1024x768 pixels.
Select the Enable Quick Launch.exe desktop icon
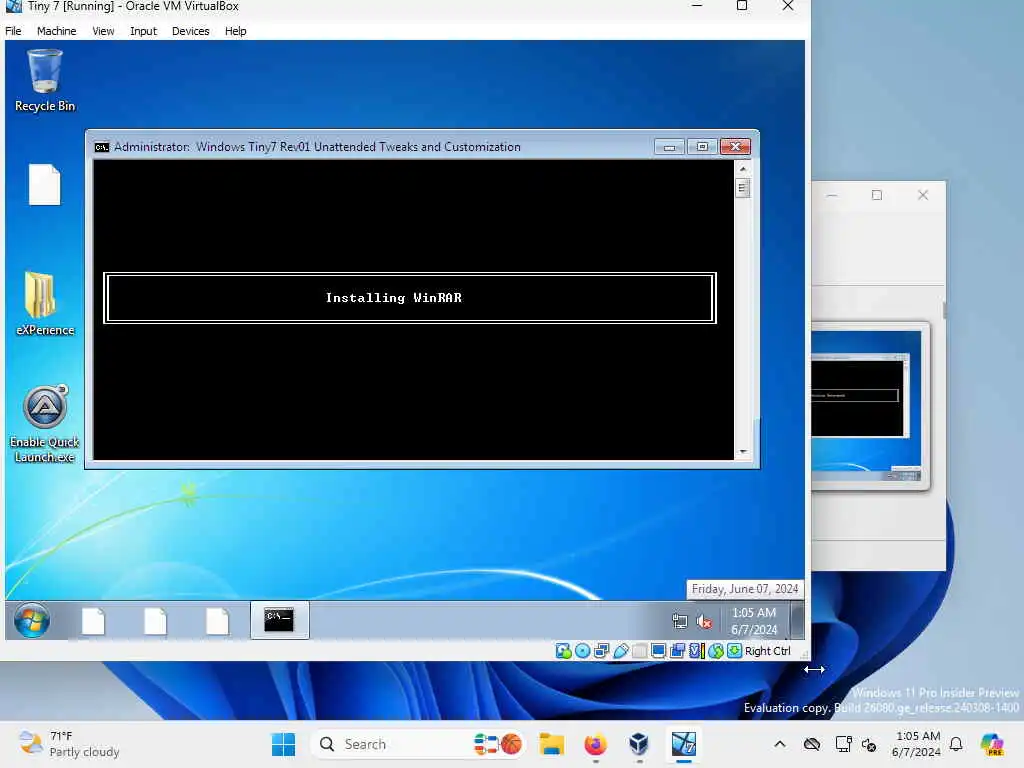pyautogui.click(x=44, y=424)
